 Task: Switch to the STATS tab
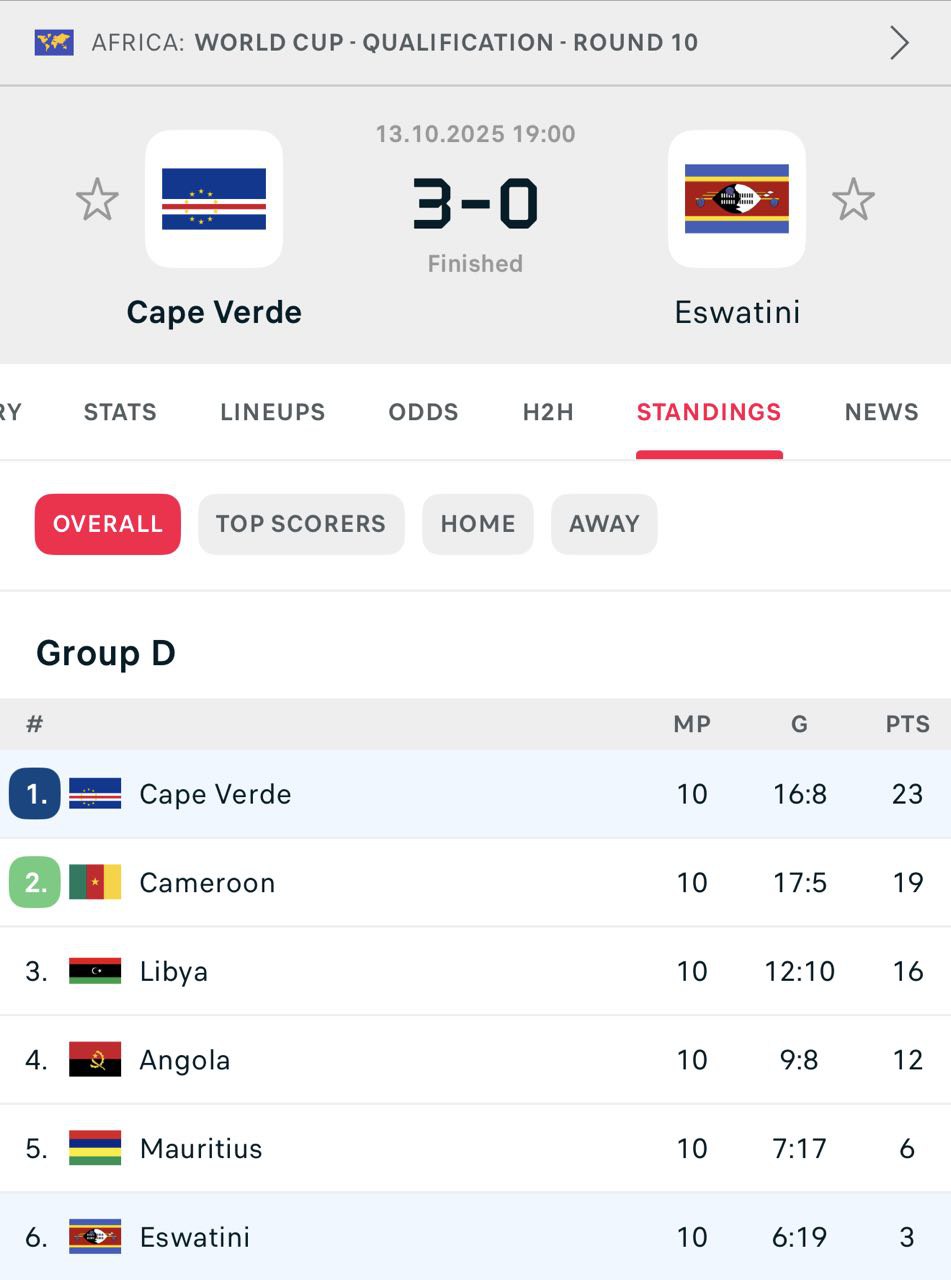[x=120, y=412]
